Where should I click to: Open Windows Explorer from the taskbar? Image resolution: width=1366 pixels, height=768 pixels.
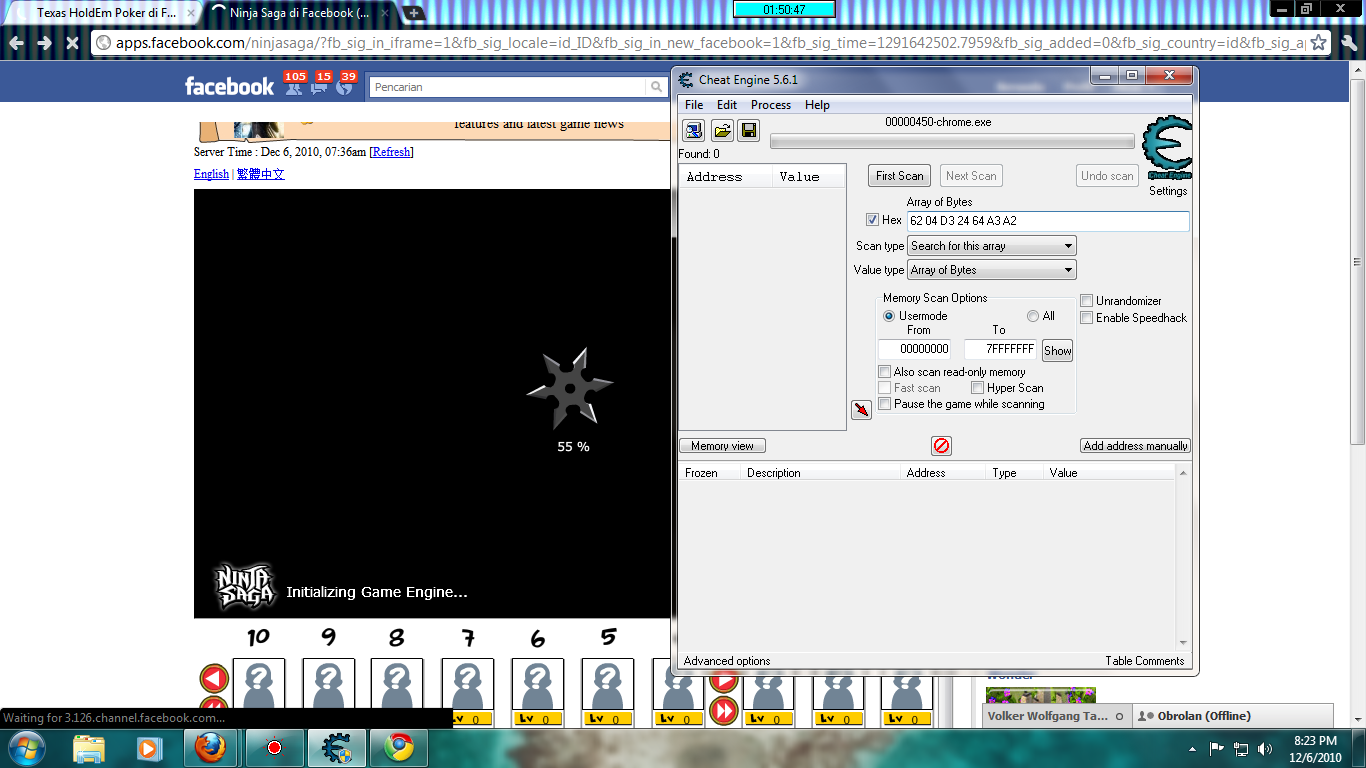89,747
